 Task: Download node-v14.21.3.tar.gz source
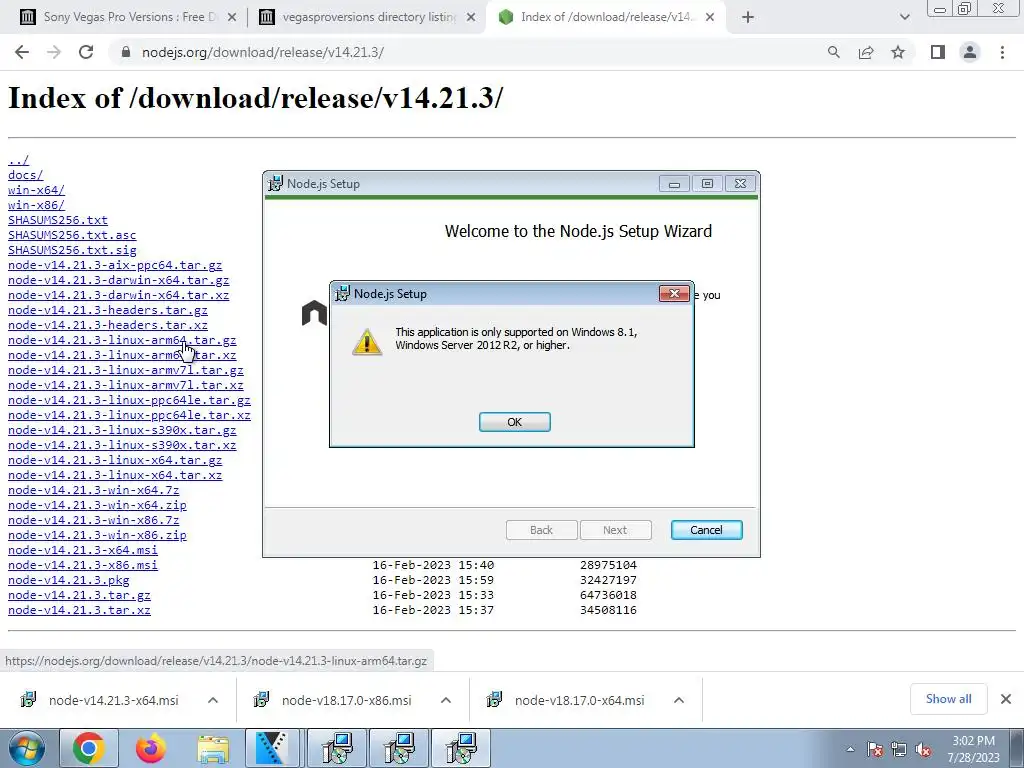(79, 596)
